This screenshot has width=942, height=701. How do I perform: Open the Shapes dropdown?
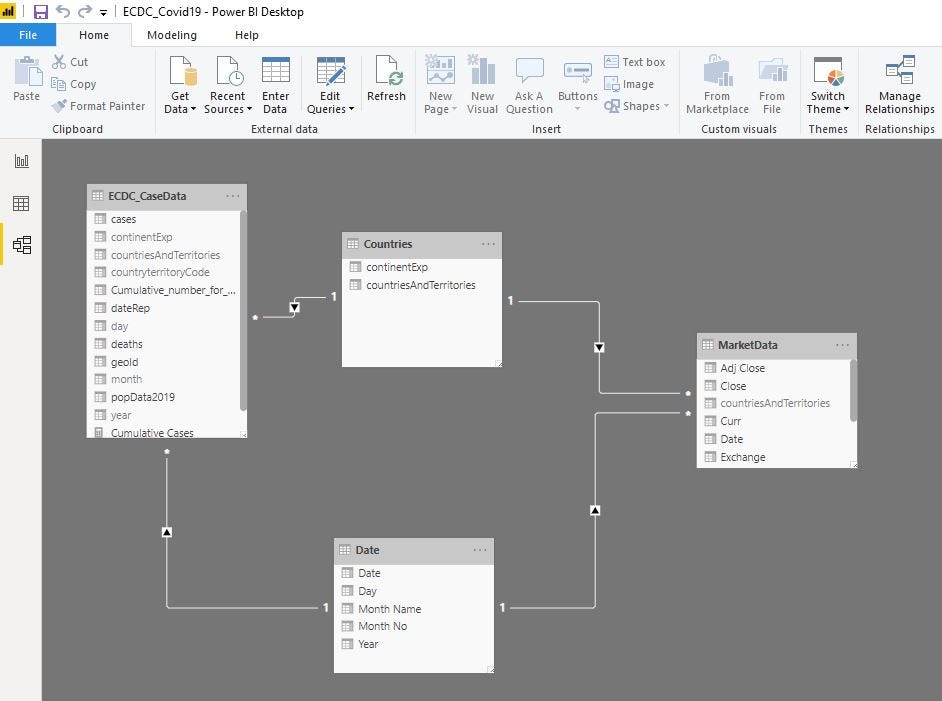point(636,106)
